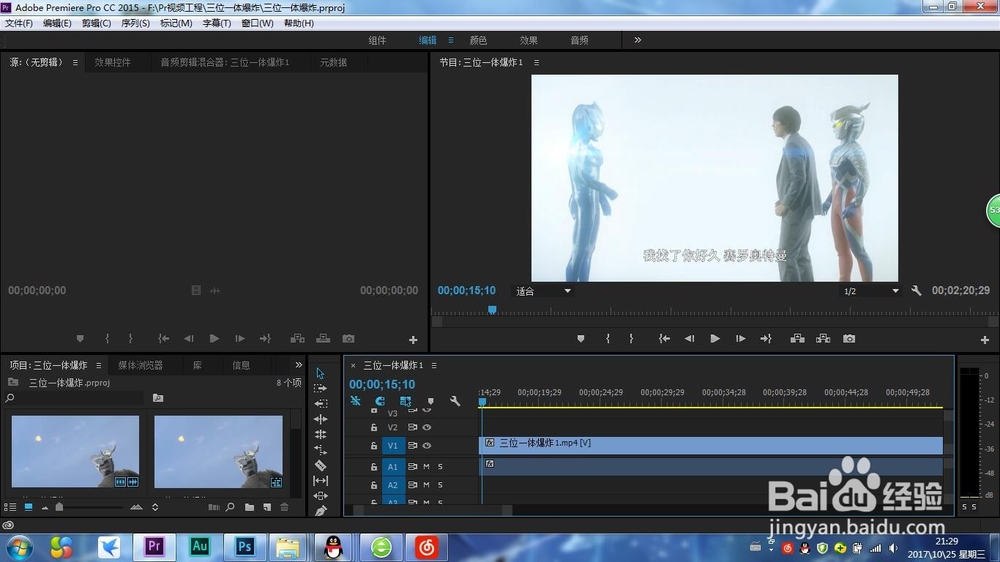Viewport: 1000px width, 562px height.
Task: Click Extract button in Program monitor
Action: coord(823,339)
